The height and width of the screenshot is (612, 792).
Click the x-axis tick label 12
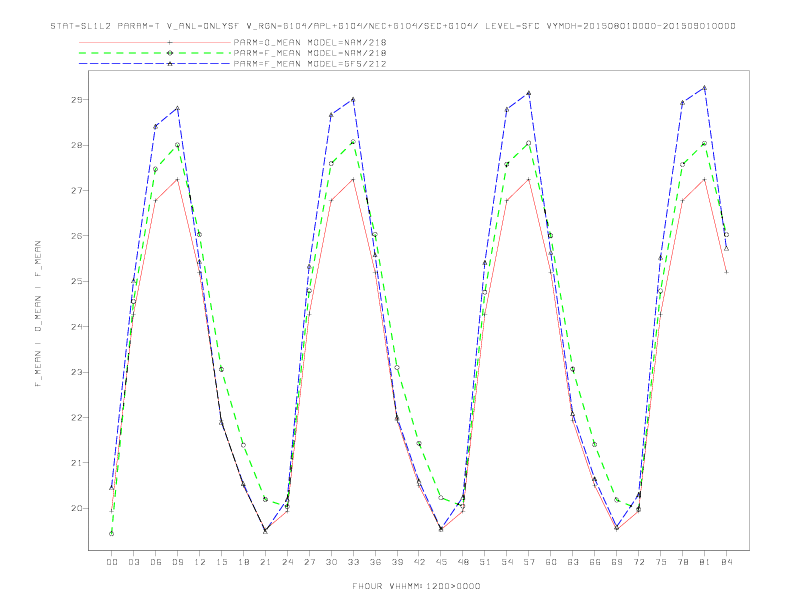coord(200,562)
